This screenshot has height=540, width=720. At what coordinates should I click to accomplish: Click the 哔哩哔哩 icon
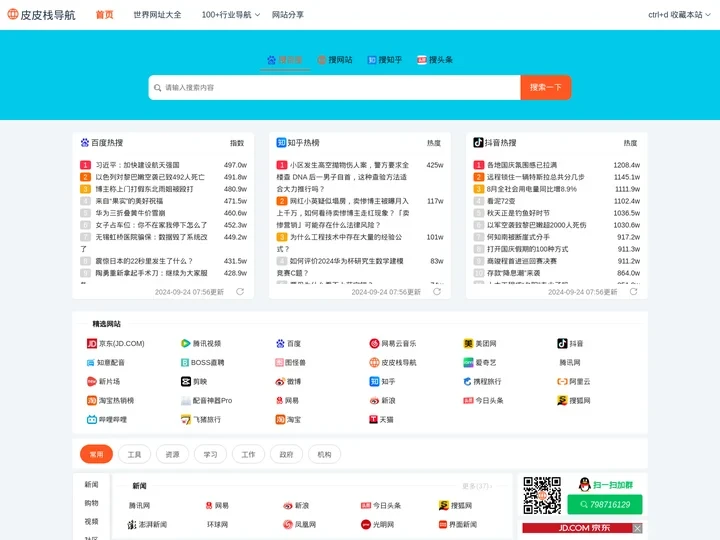92,420
